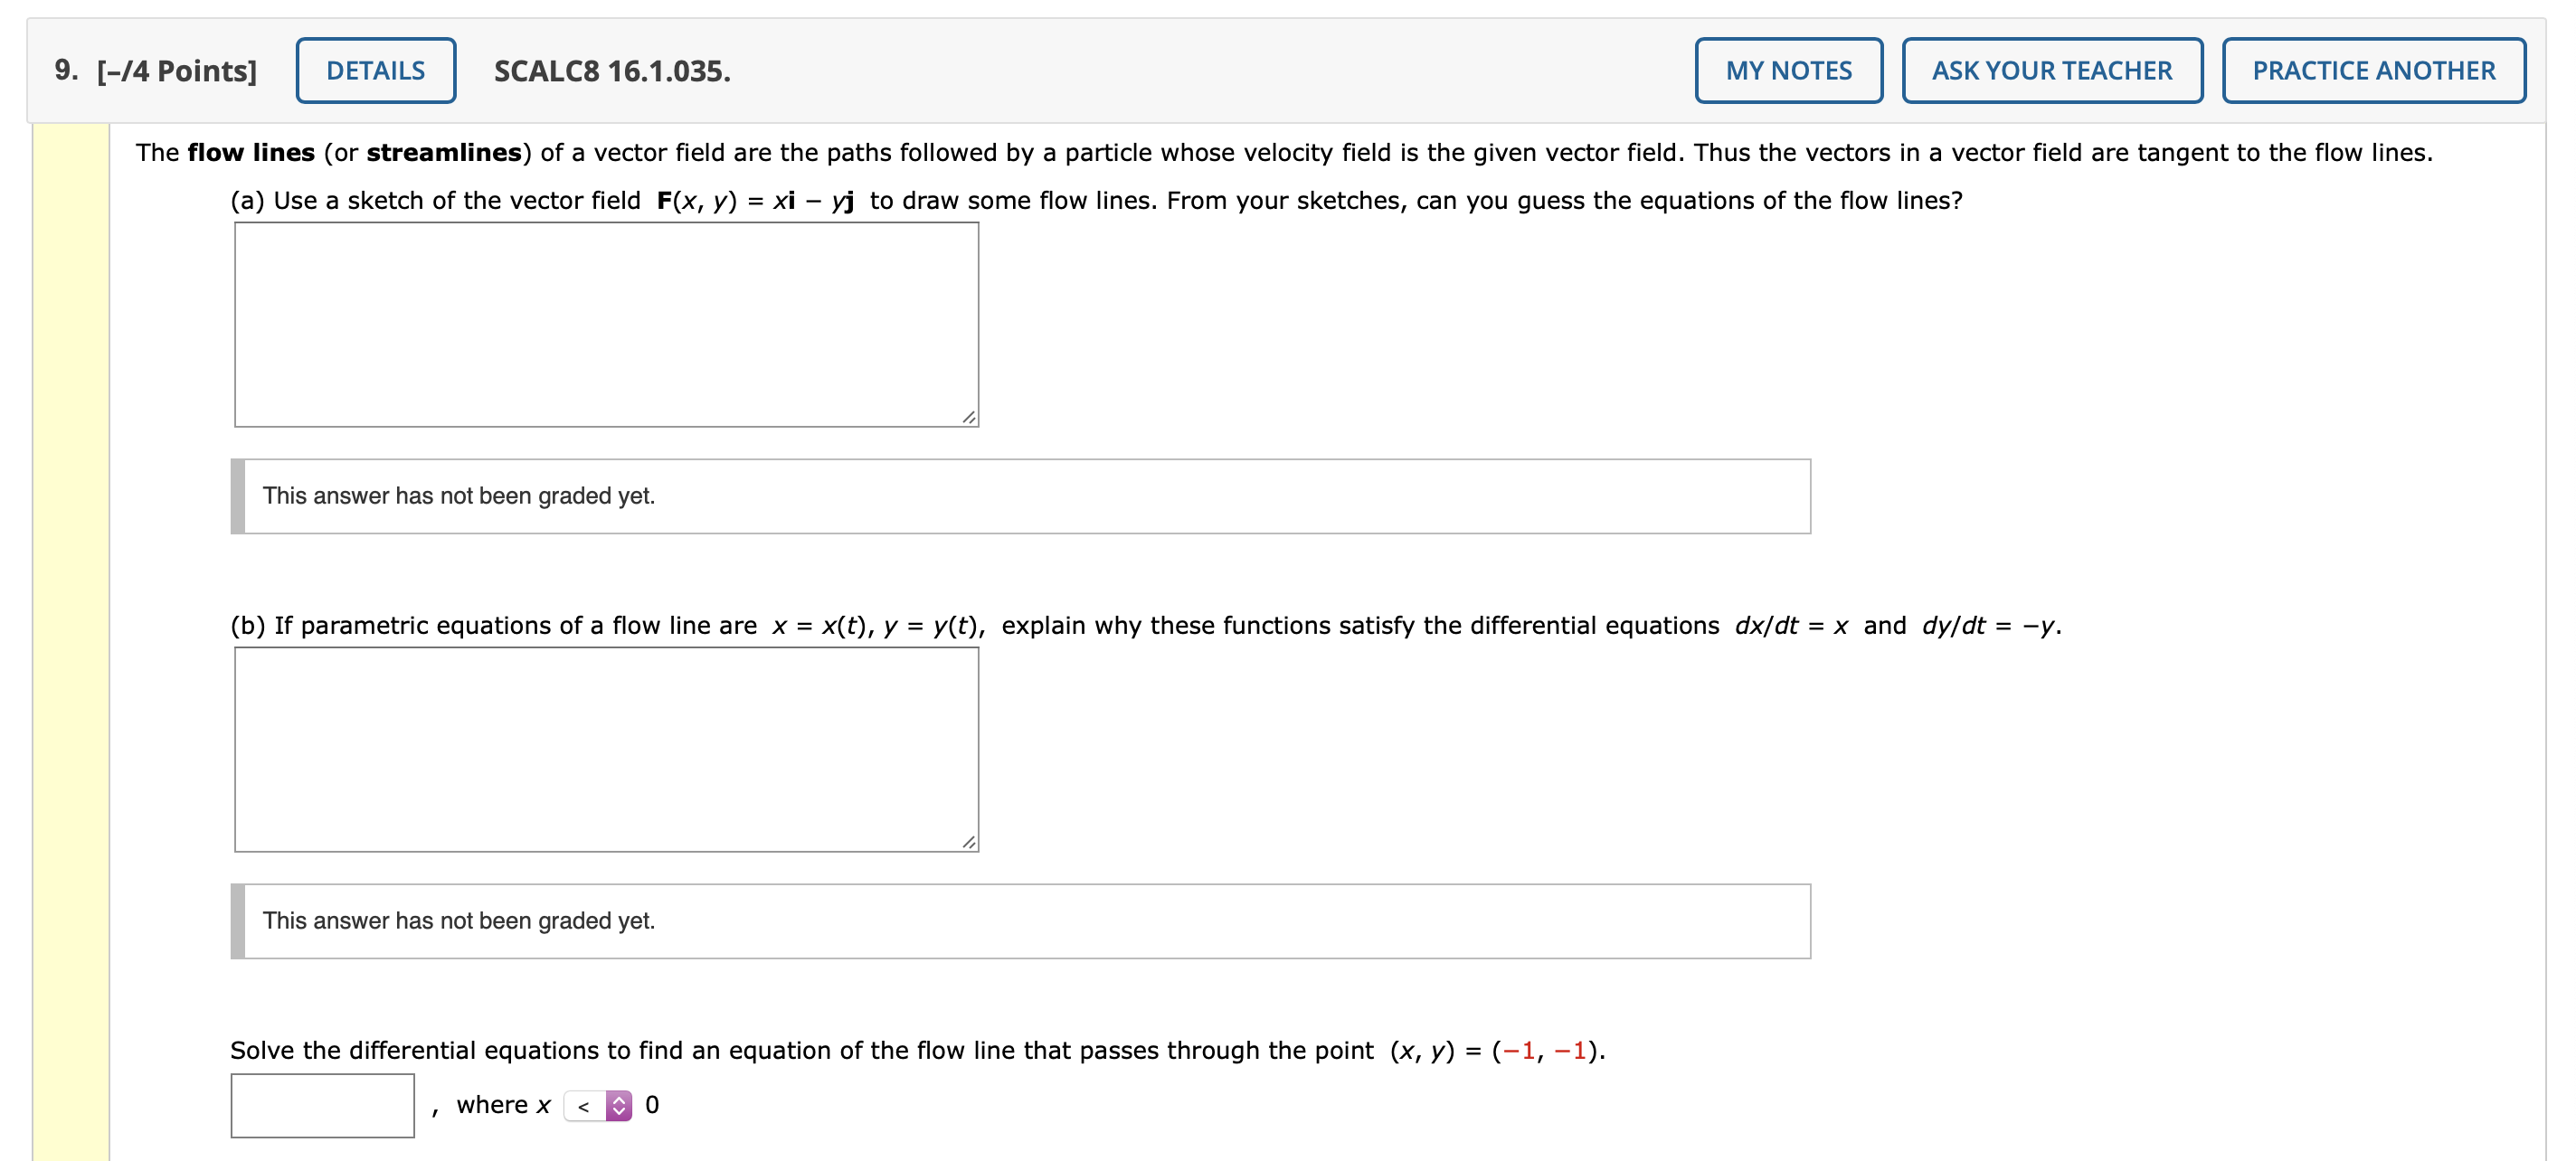The width and height of the screenshot is (2576, 1161).
Task: Click the bold 'streamlines' term
Action: pos(444,152)
